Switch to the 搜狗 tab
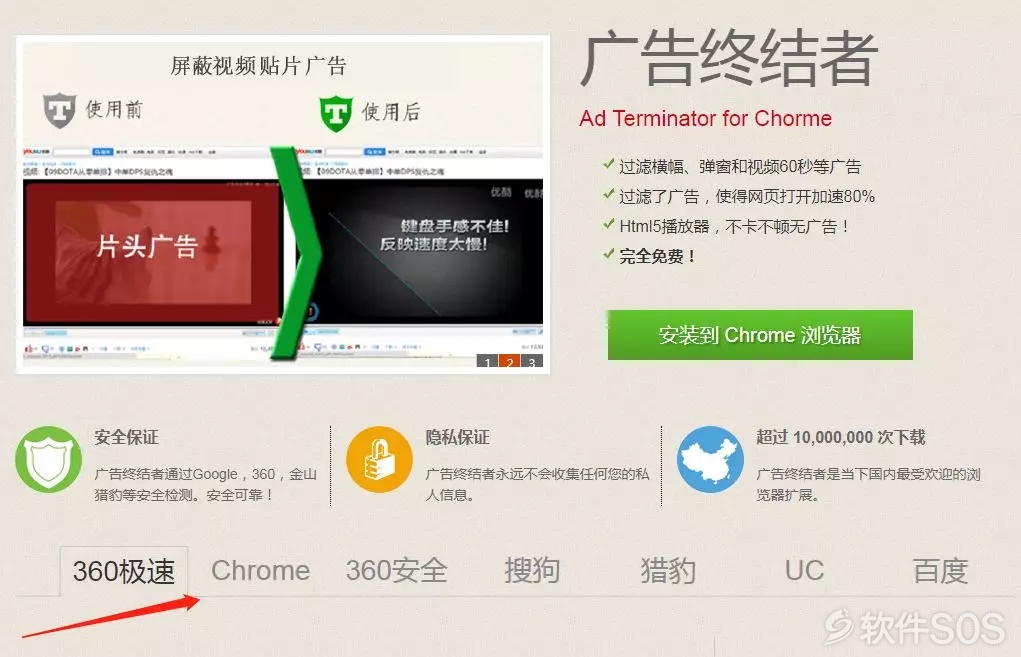 532,570
